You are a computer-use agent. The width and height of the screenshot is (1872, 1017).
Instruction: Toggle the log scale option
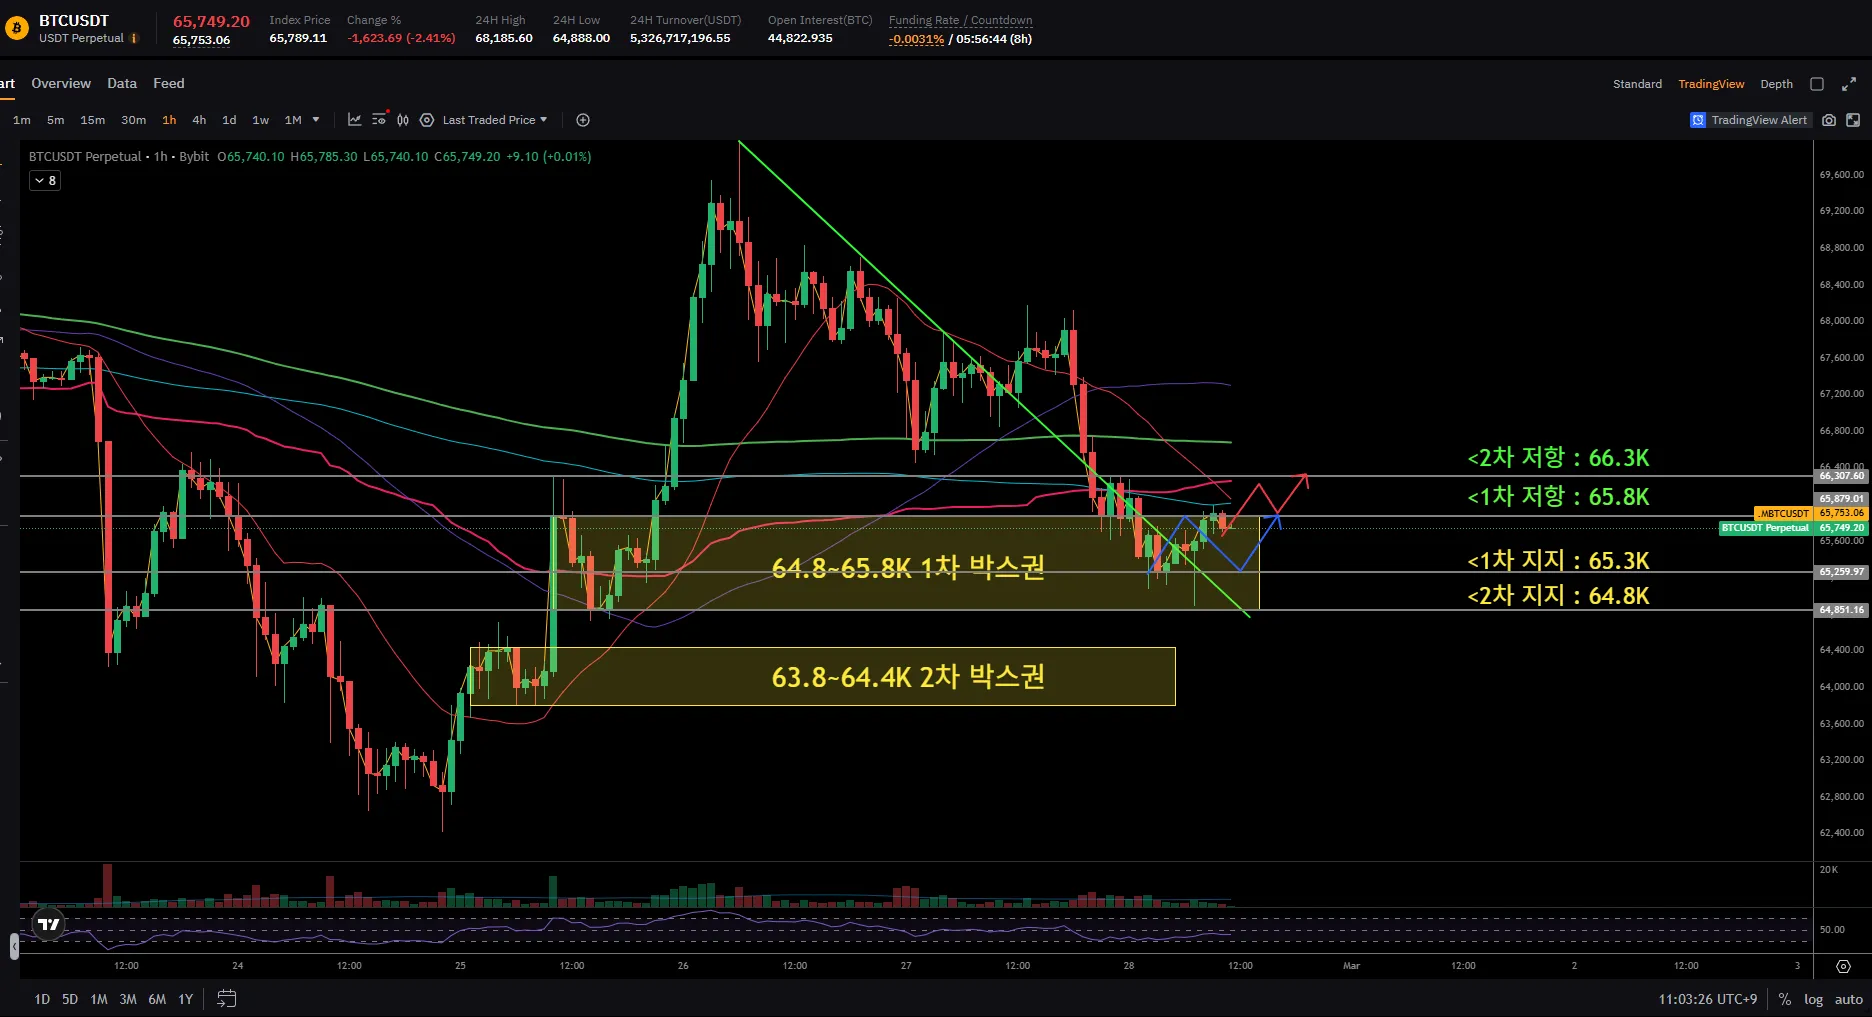pyautogui.click(x=1813, y=999)
